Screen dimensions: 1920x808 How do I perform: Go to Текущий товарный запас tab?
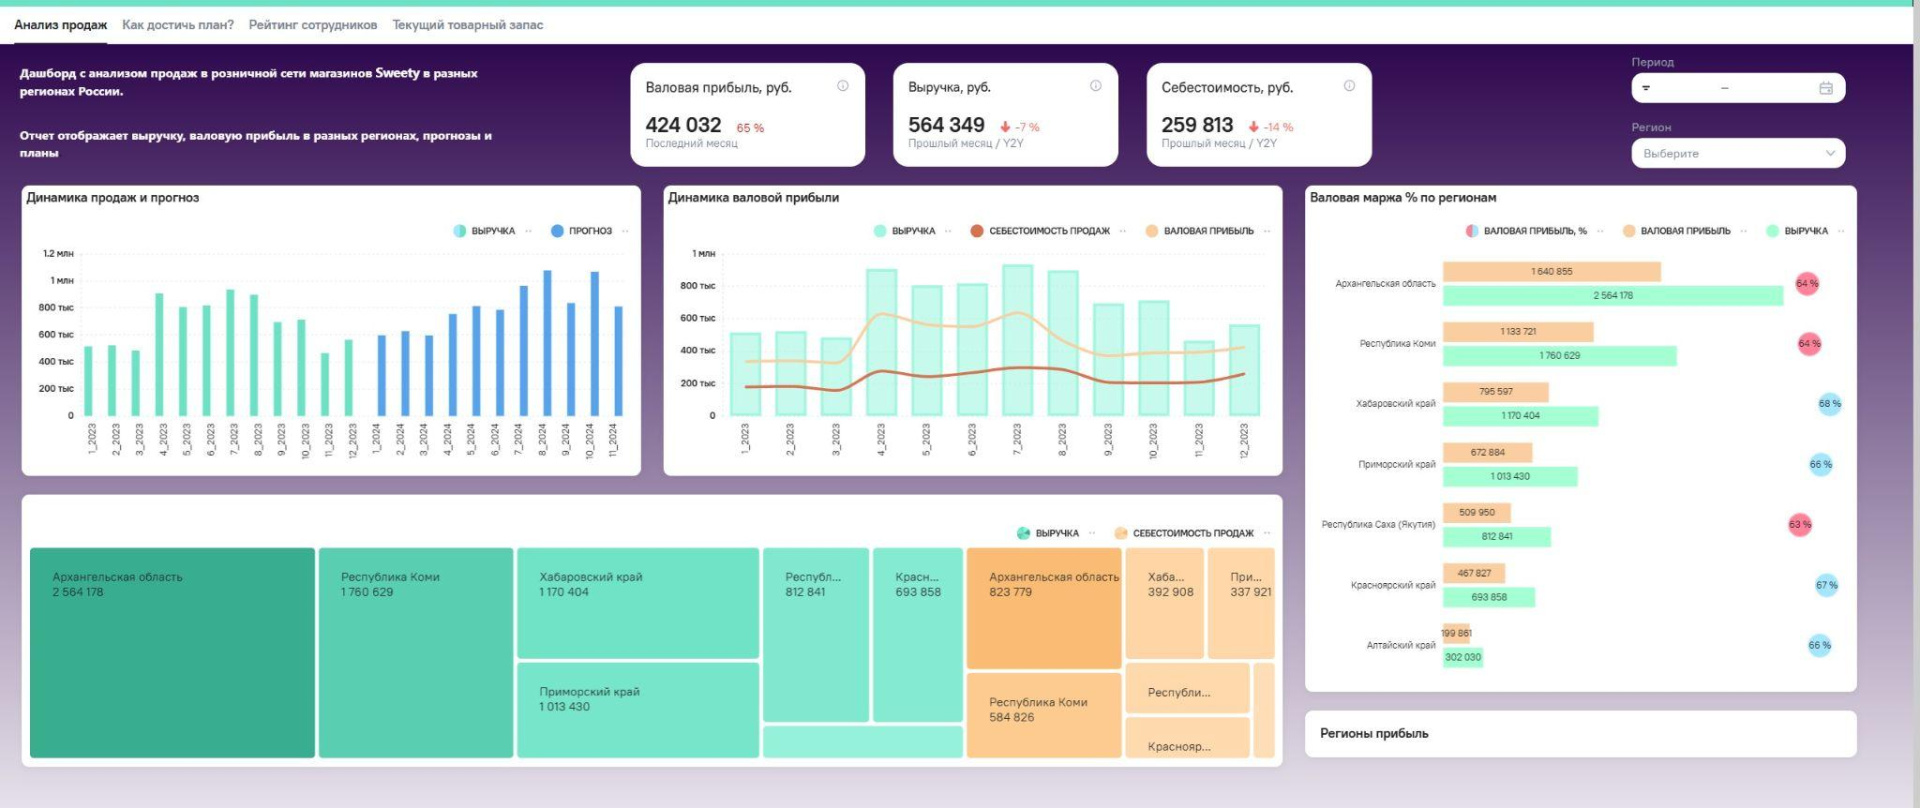pos(467,25)
